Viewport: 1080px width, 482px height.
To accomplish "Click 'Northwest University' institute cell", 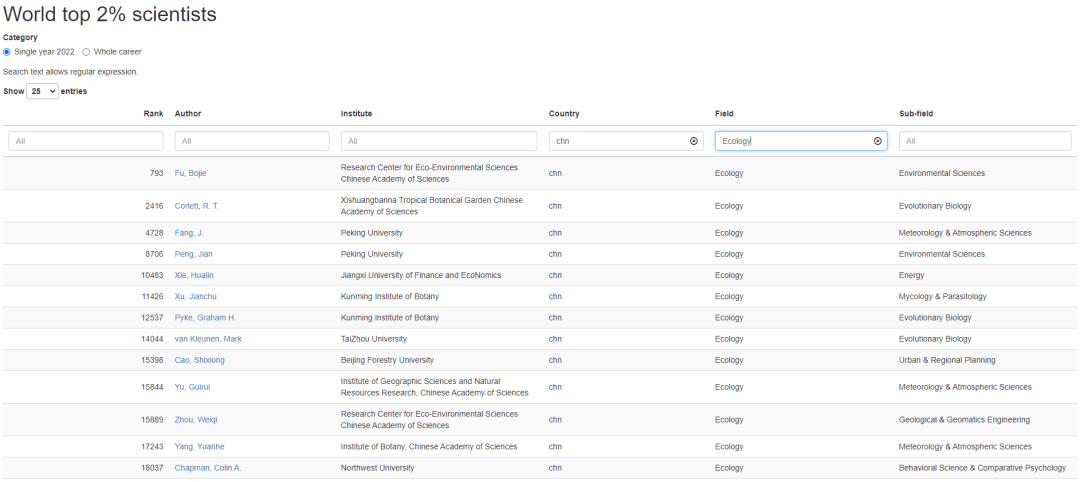I will pos(377,468).
